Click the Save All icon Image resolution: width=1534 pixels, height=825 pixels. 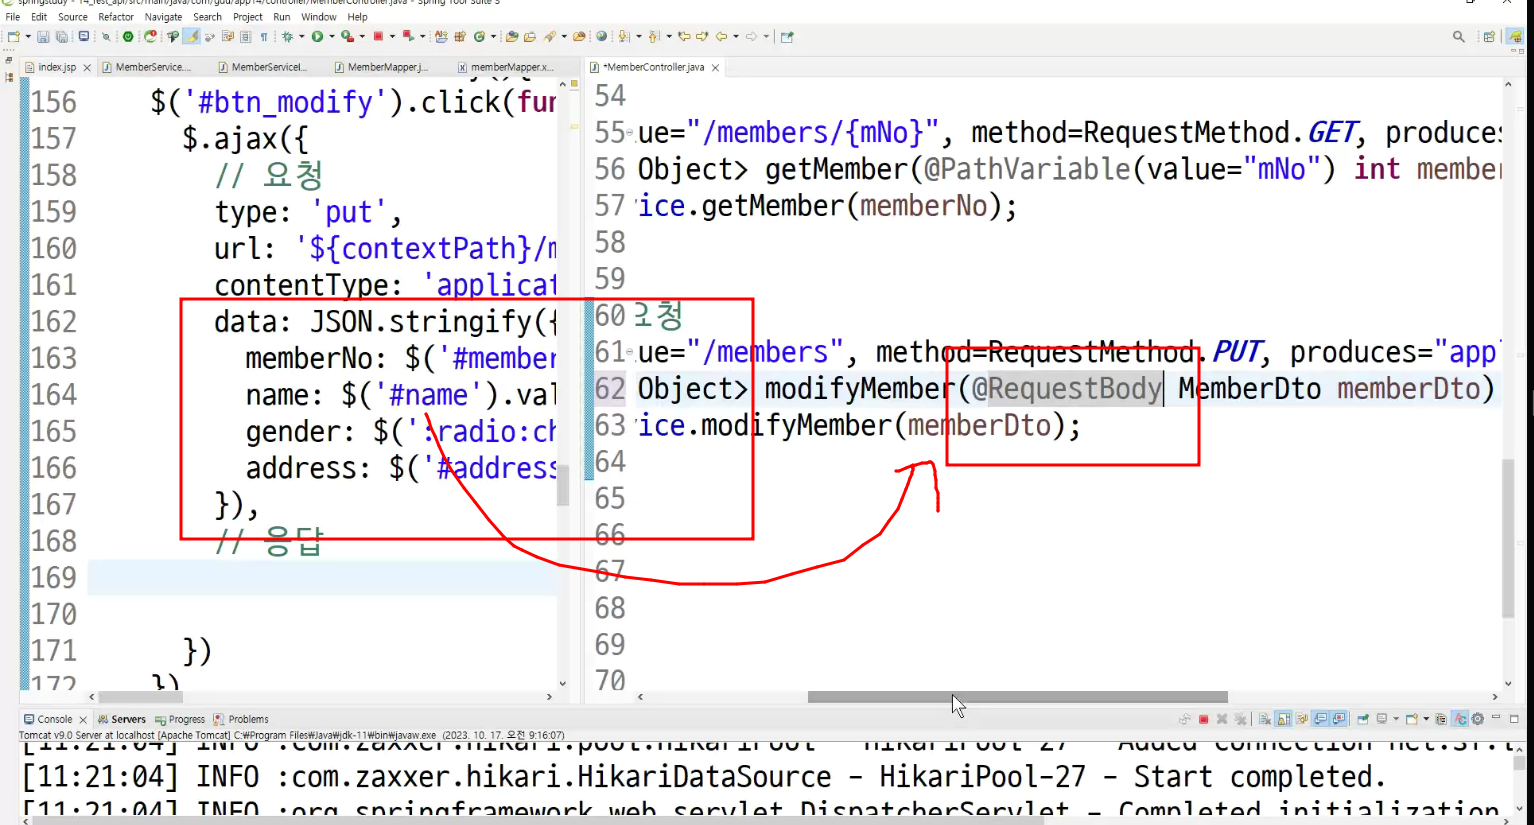61,37
